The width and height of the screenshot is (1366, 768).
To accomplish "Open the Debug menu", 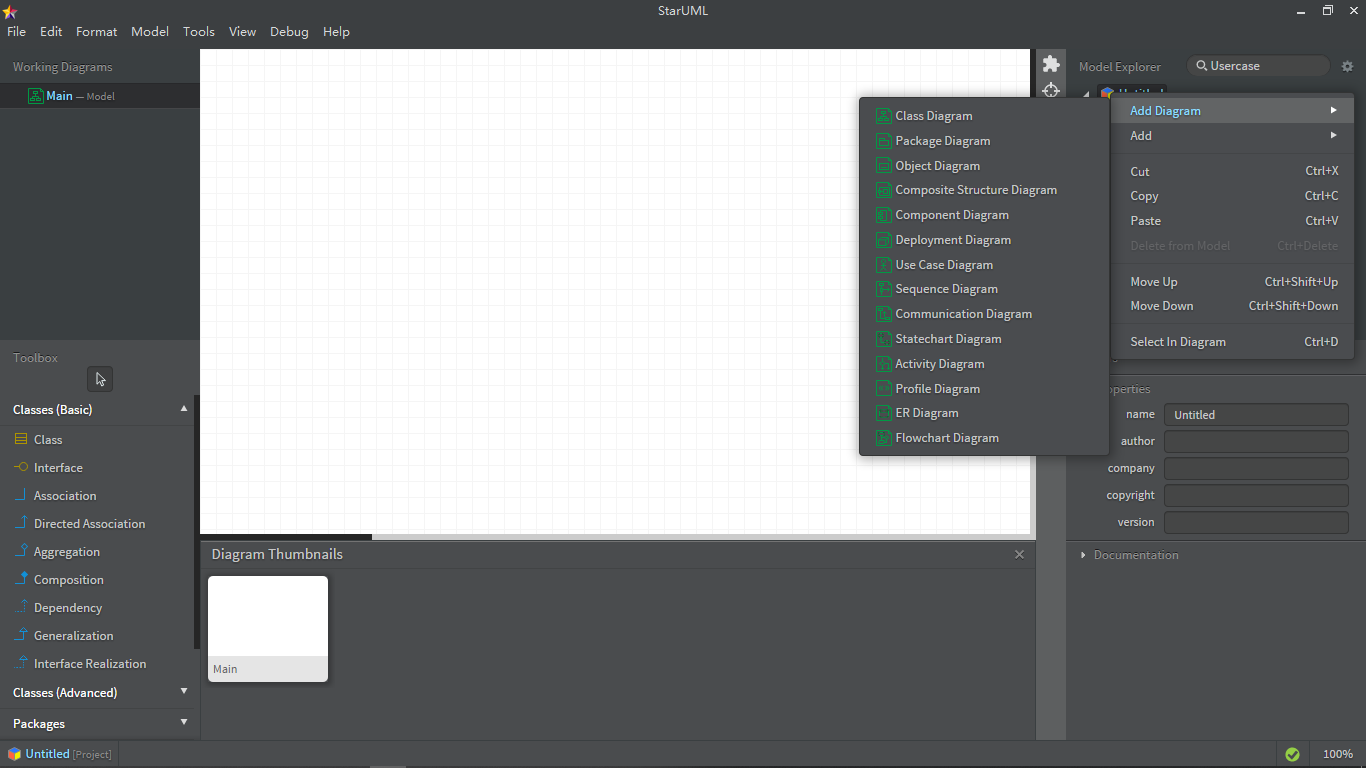I will point(289,32).
